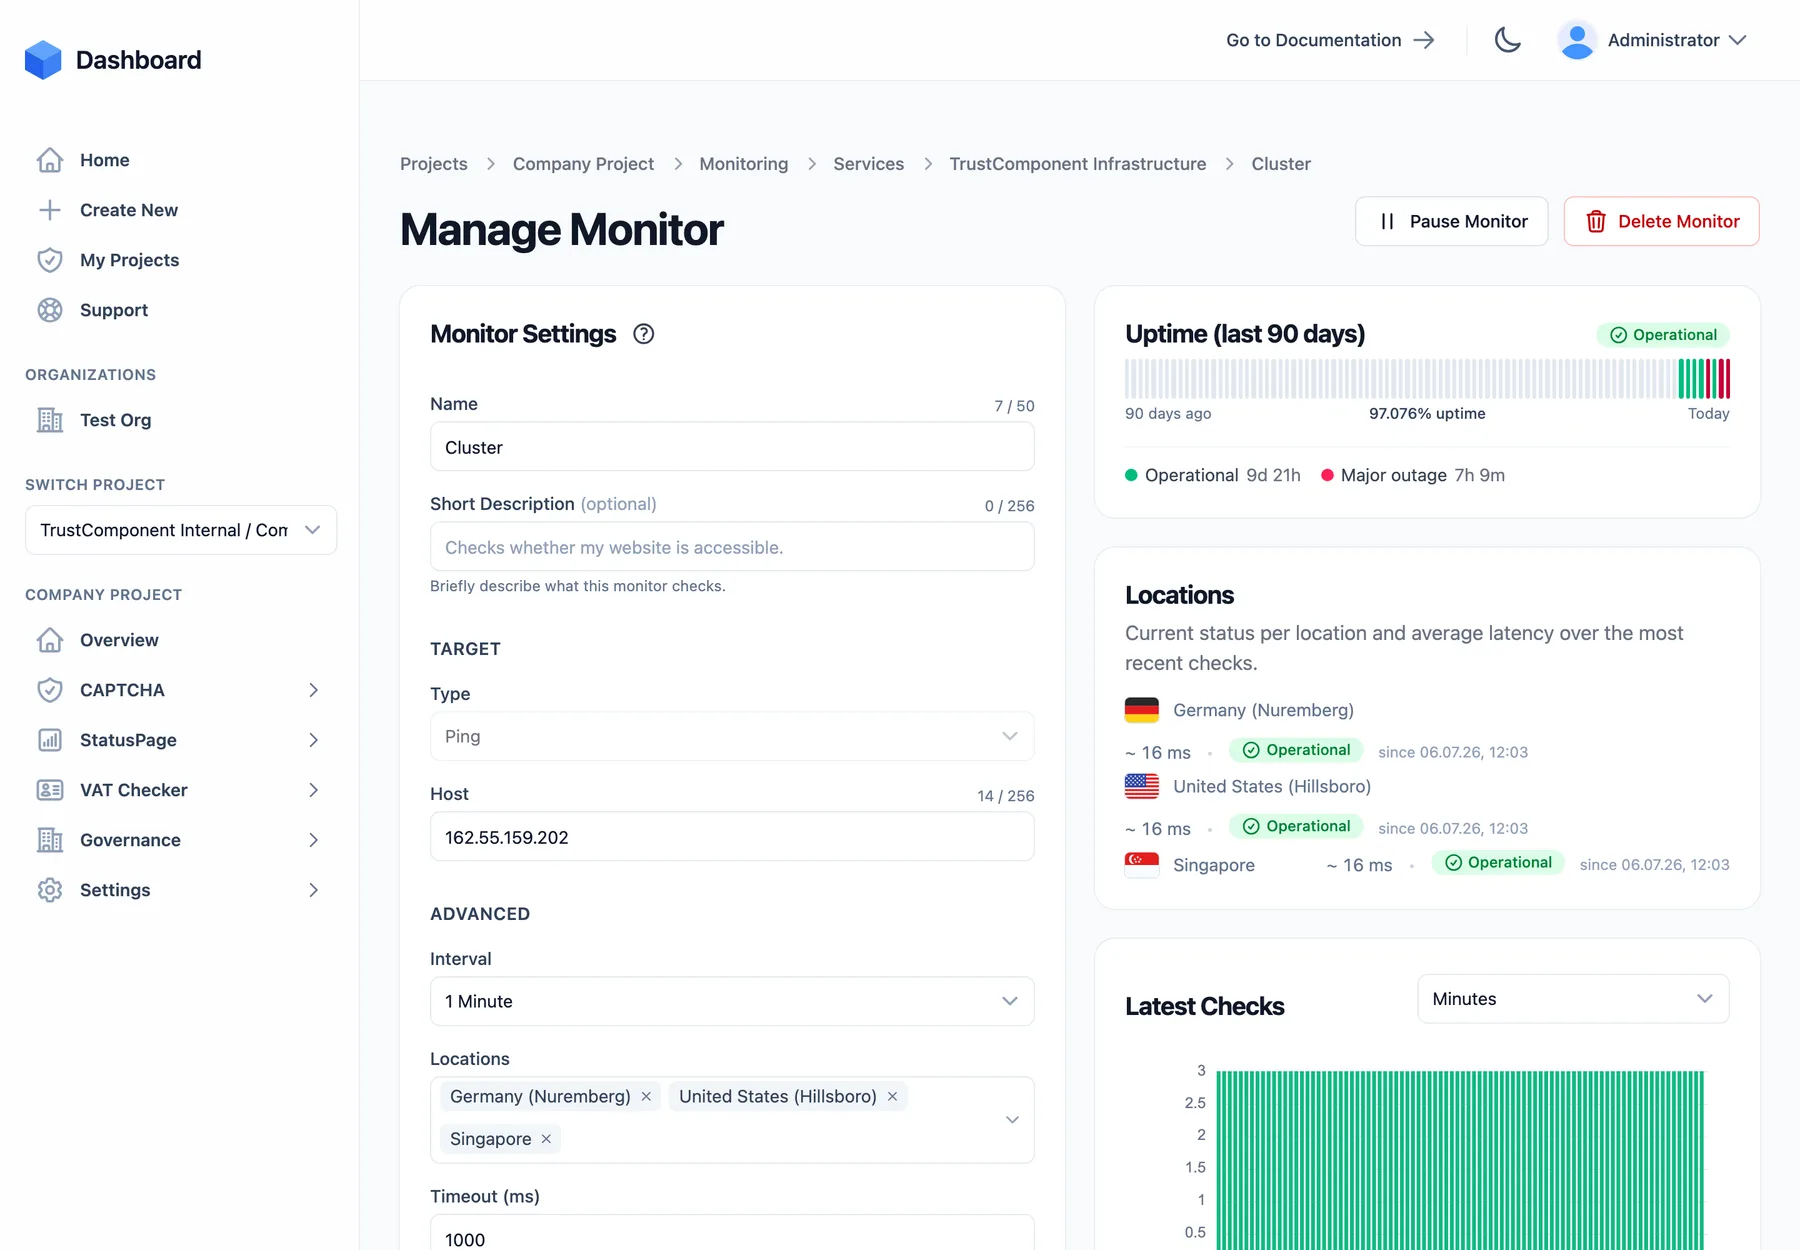Click the trash icon on Delete Monitor
1800x1250 pixels.
1596,221
